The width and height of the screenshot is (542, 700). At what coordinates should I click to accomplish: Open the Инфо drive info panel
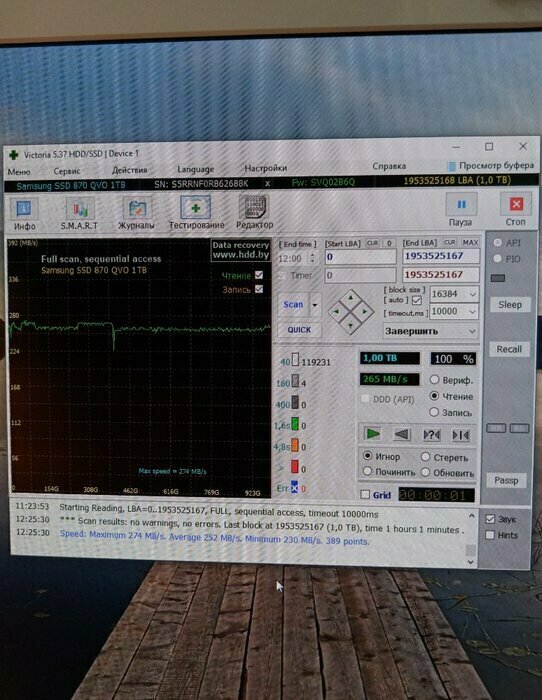coord(25,214)
